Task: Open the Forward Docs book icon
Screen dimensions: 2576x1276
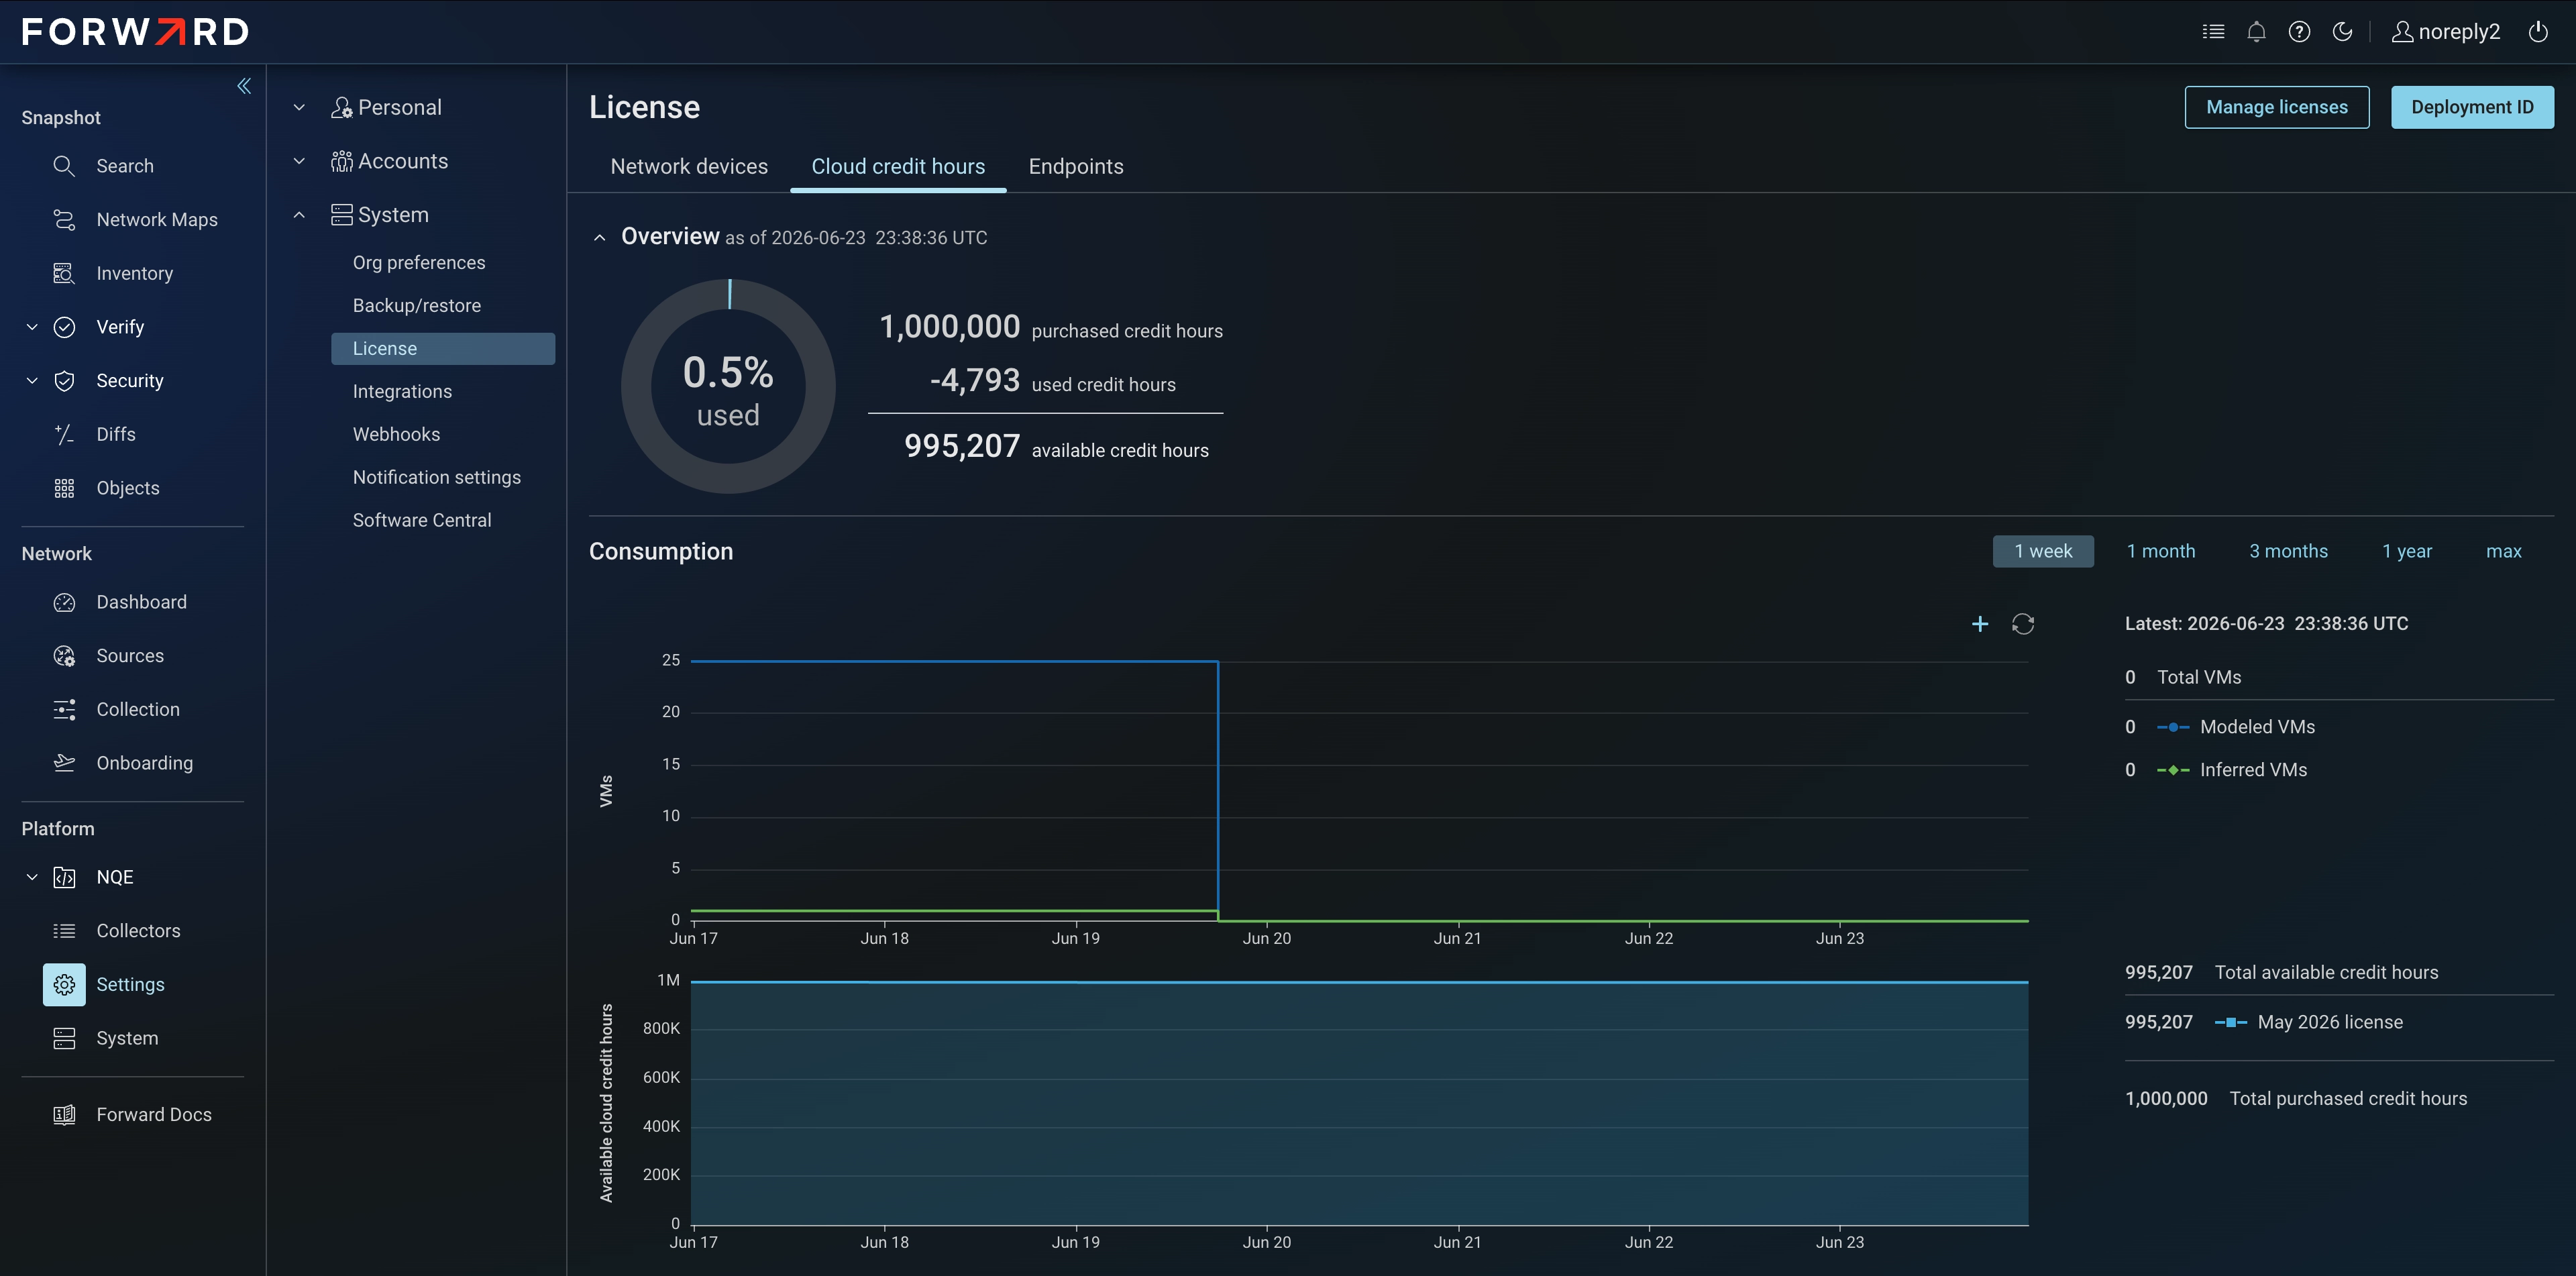Action: point(64,1114)
